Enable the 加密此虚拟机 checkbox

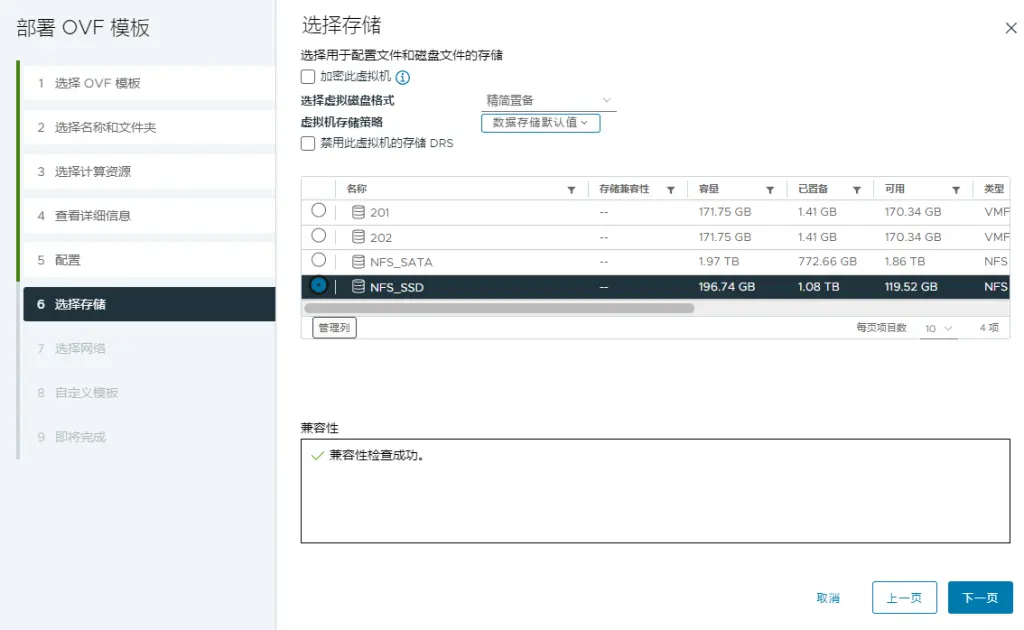(x=308, y=77)
